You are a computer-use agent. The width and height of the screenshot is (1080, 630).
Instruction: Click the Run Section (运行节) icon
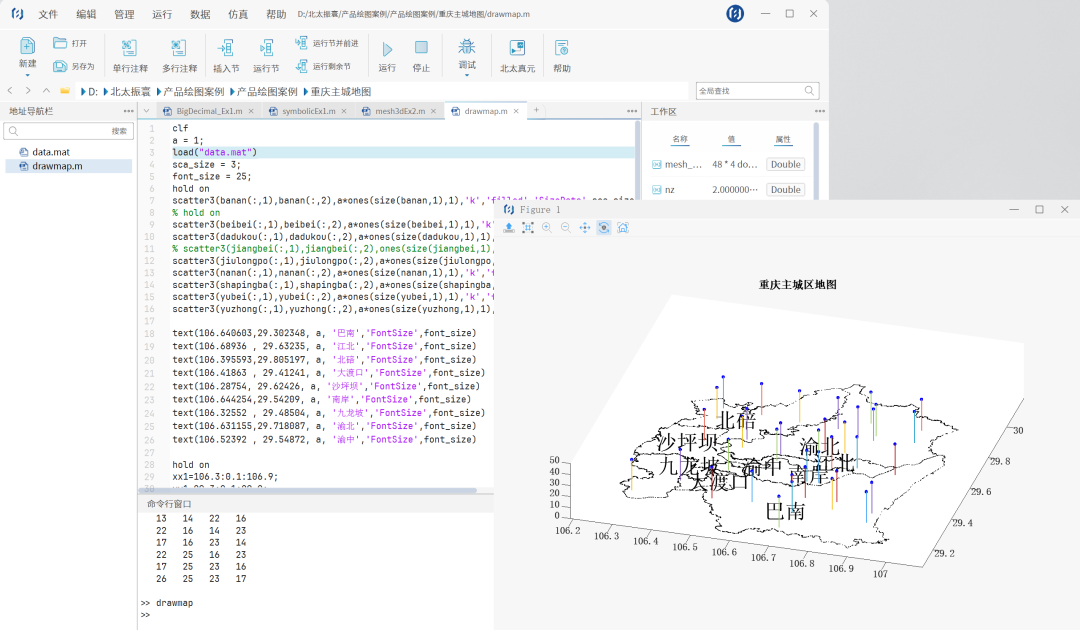pos(266,48)
